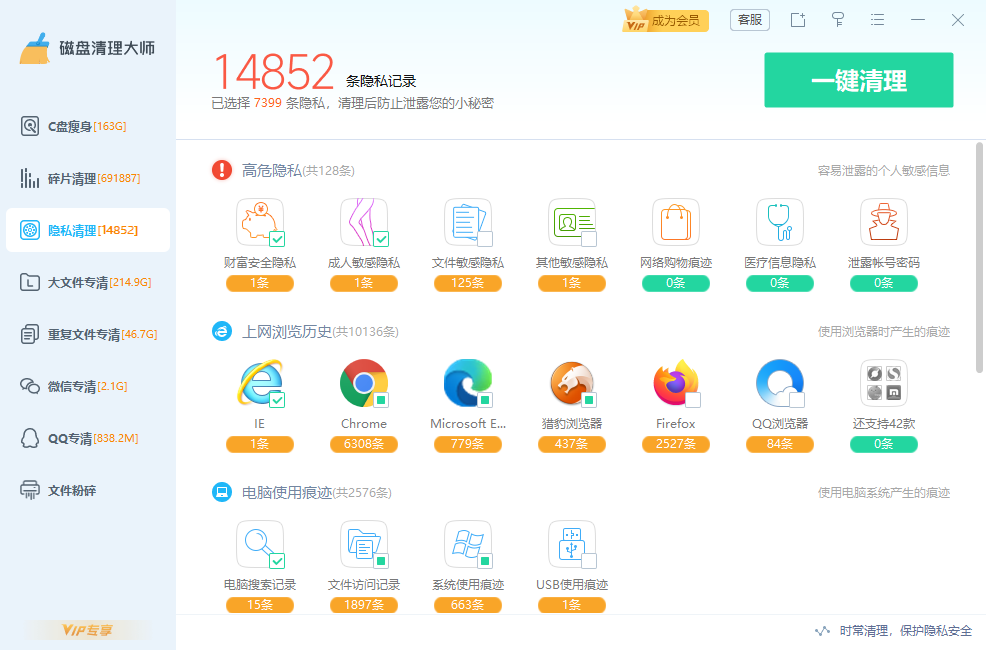The image size is (986, 650).
Task: Click the 网络购物痕迹 shopping bag icon
Action: (x=675, y=222)
